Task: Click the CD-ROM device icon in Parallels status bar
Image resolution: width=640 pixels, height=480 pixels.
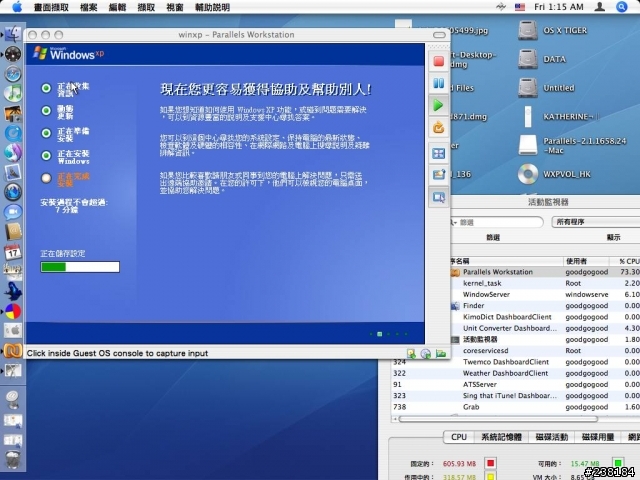Action: click(426, 353)
